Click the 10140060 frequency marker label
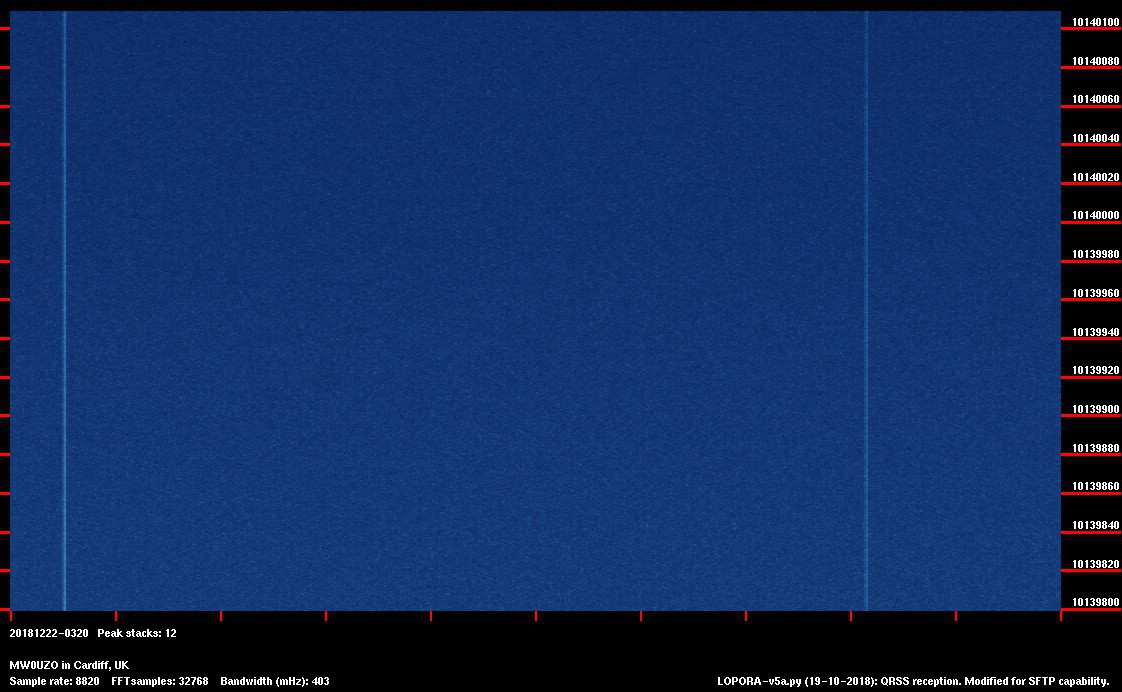Image resolution: width=1122 pixels, height=692 pixels. [x=1095, y=99]
